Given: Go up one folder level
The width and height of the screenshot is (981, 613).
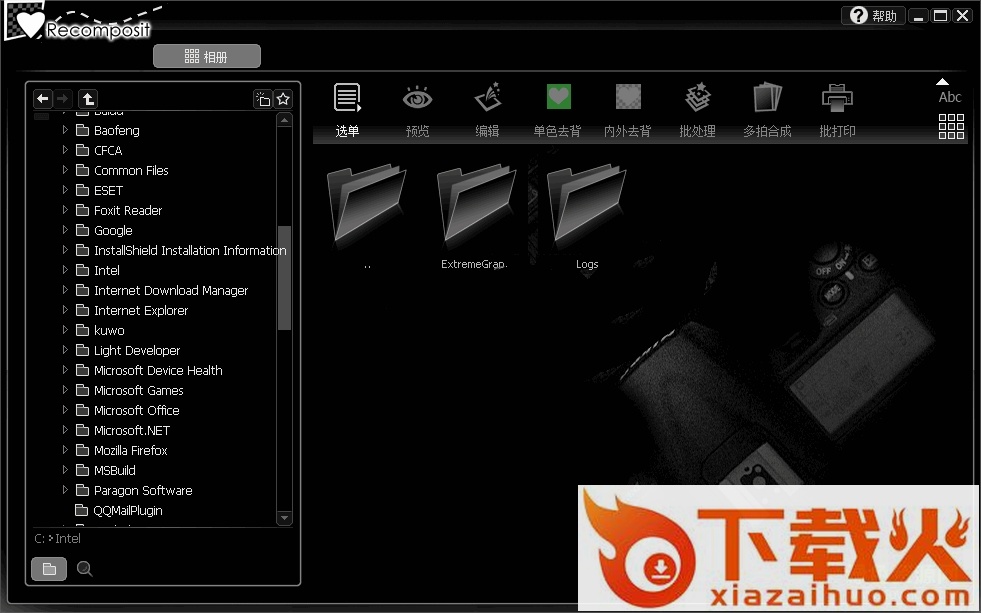Looking at the screenshot, I should [x=88, y=98].
